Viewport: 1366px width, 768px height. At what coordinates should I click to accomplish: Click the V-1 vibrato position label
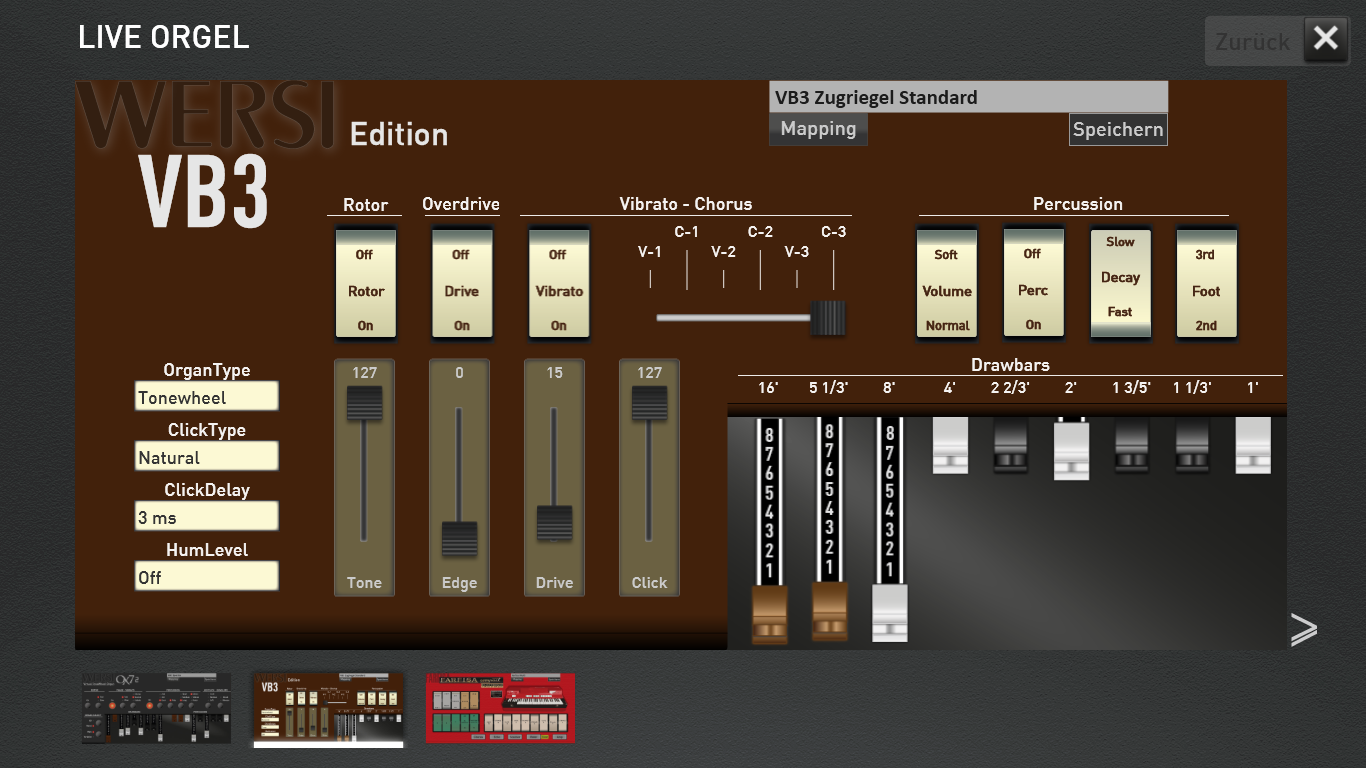[x=650, y=252]
